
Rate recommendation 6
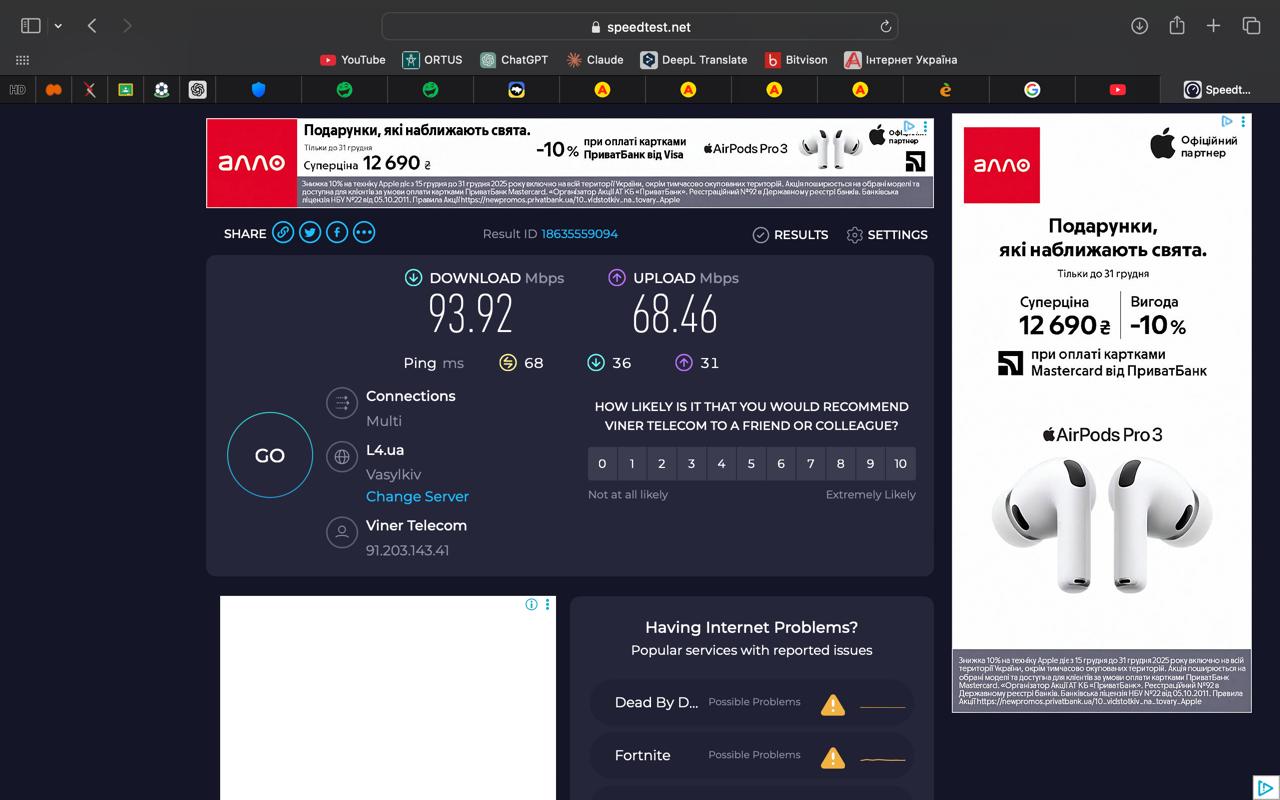click(781, 464)
